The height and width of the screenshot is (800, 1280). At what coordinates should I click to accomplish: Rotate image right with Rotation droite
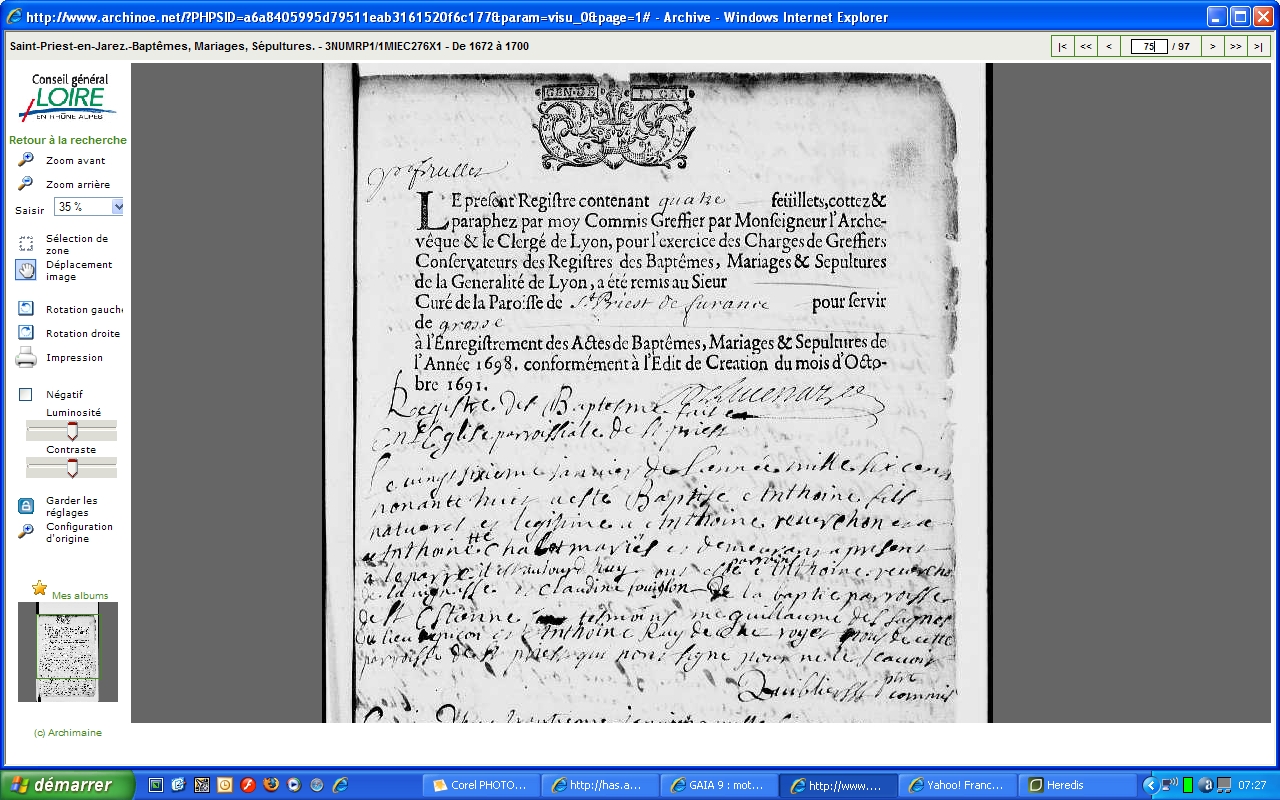pyautogui.click(x=26, y=333)
